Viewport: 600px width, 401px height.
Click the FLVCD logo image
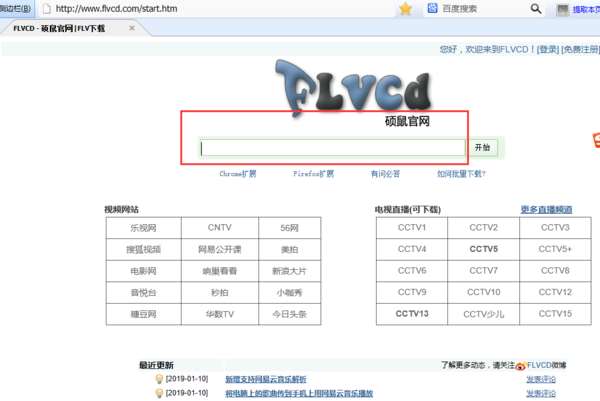point(354,87)
